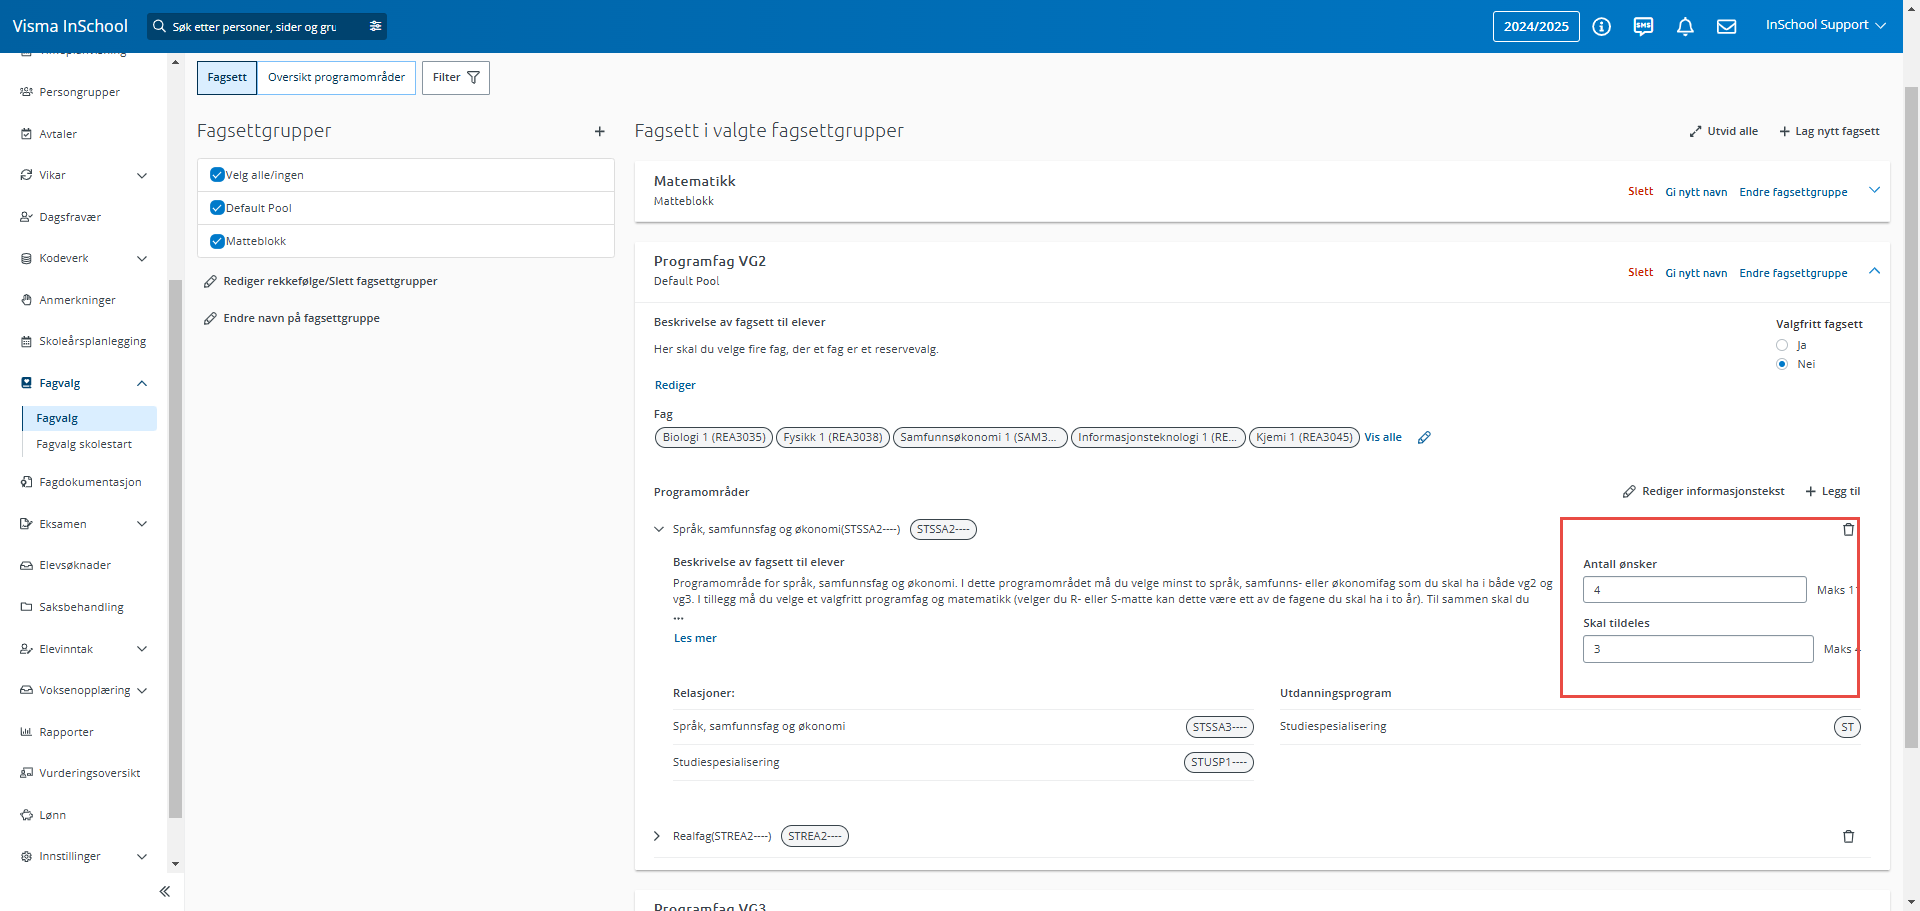The image size is (1920, 911).
Task: Toggle Matteblokk checkbox
Action: pos(217,241)
